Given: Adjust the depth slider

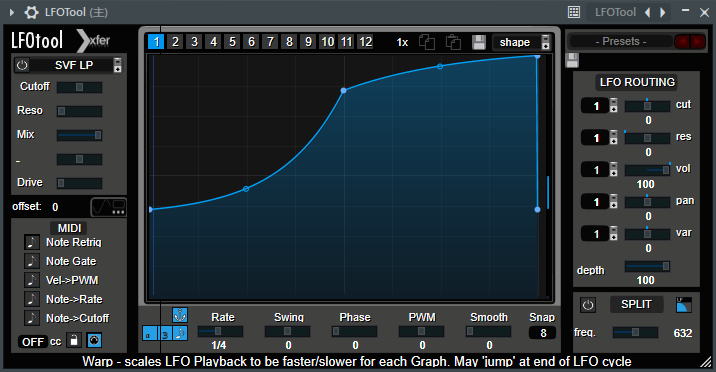Looking at the screenshot, I should 647,266.
